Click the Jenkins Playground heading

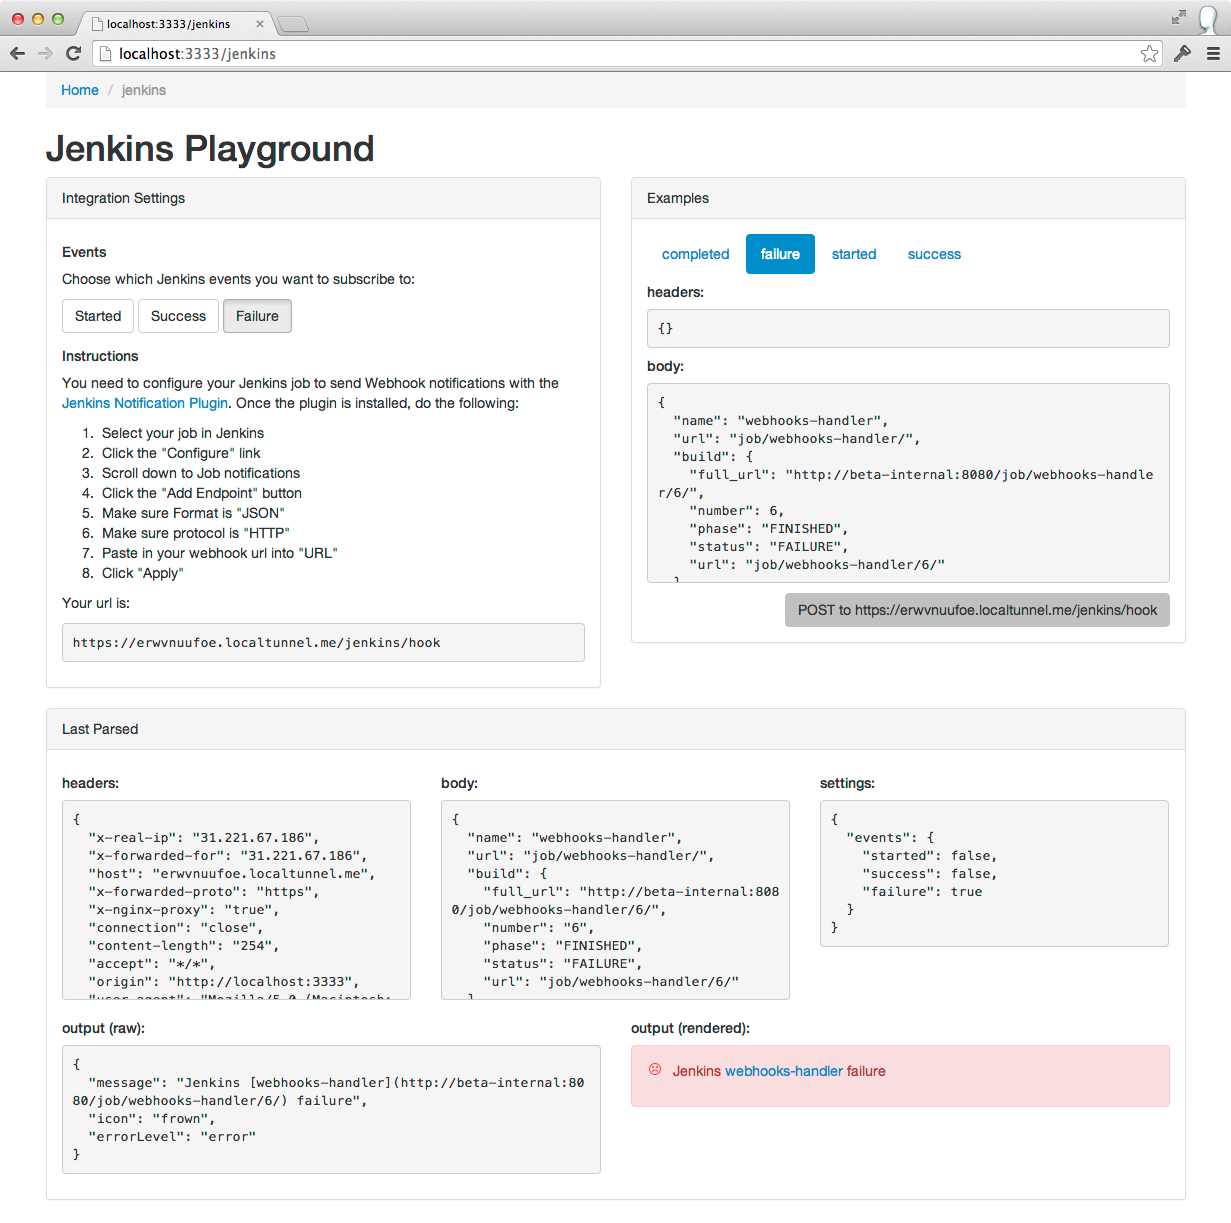[210, 149]
